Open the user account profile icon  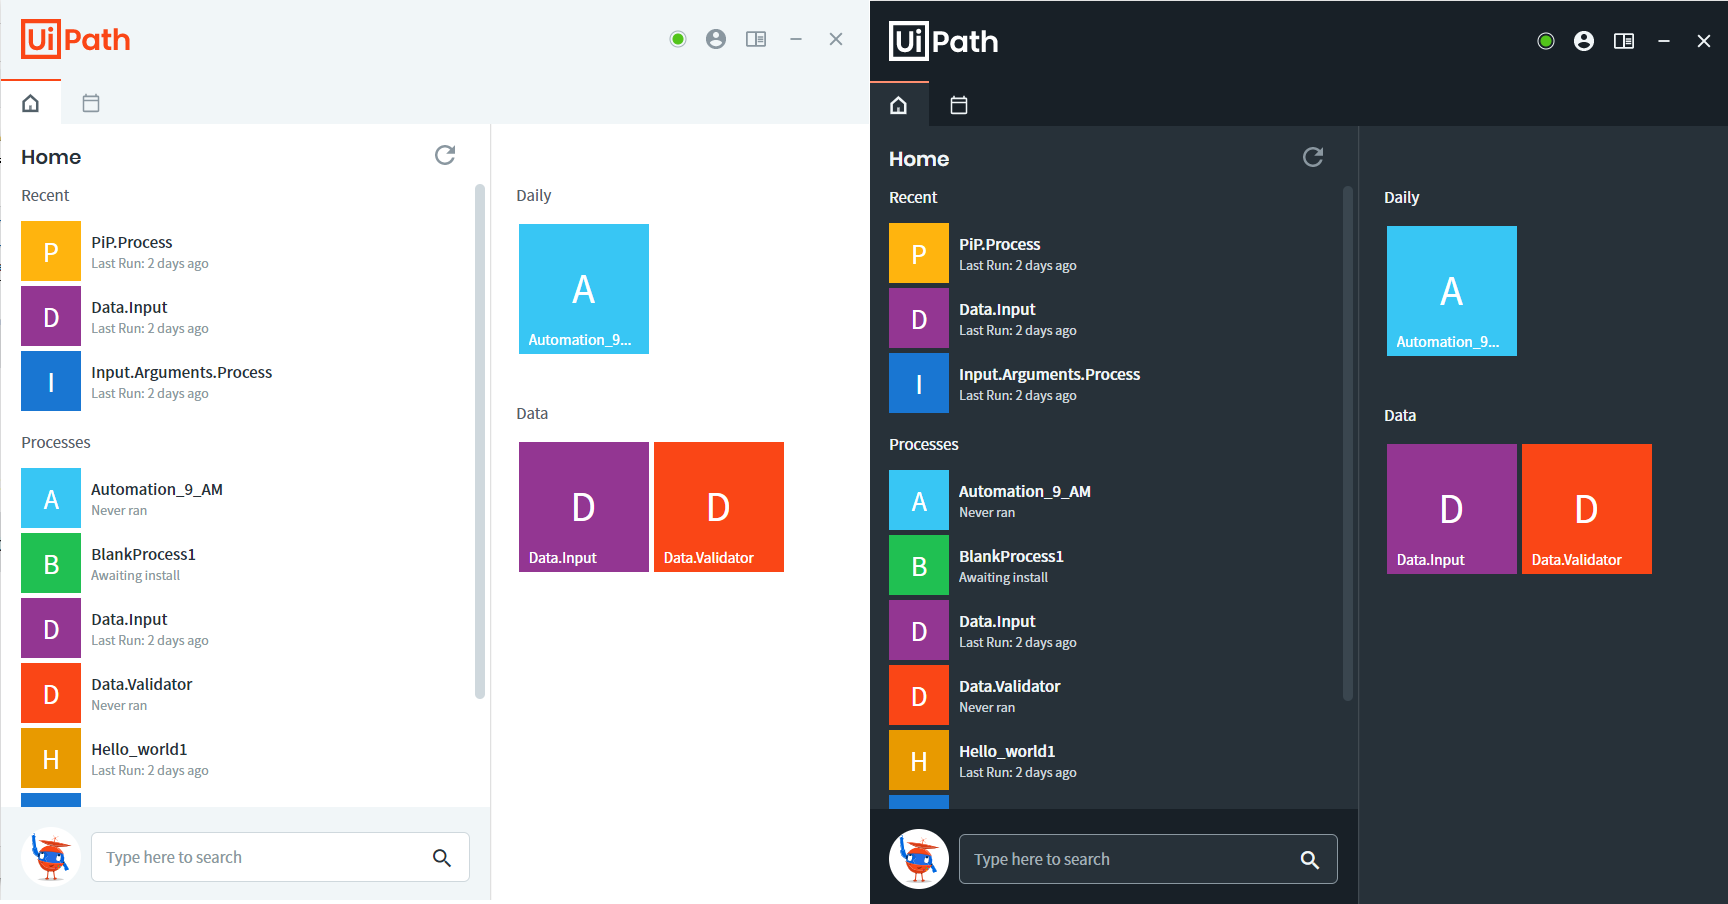1583,41
